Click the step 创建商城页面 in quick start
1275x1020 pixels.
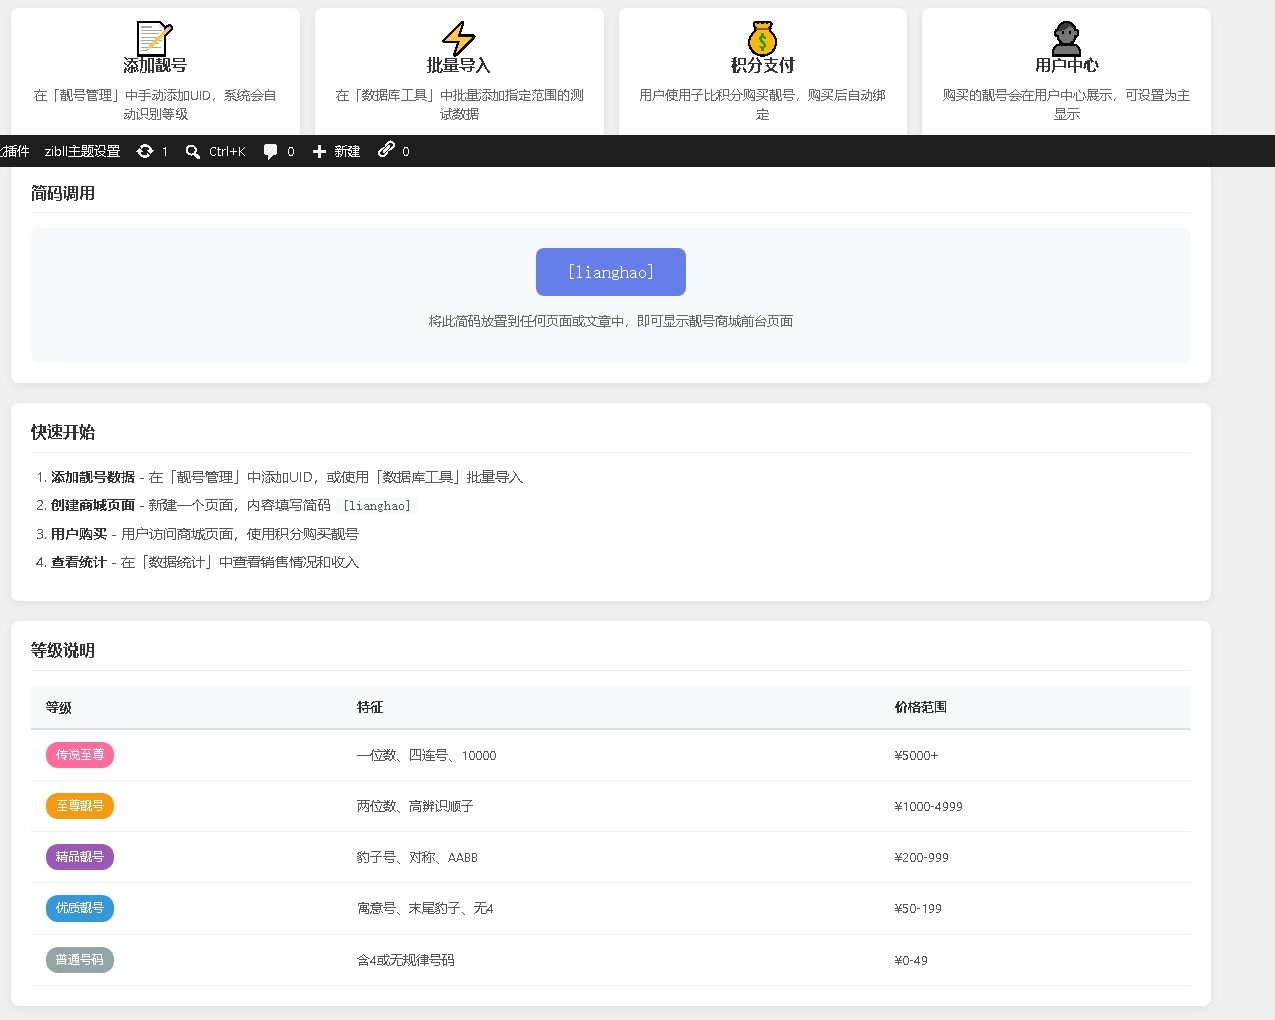tap(93, 505)
